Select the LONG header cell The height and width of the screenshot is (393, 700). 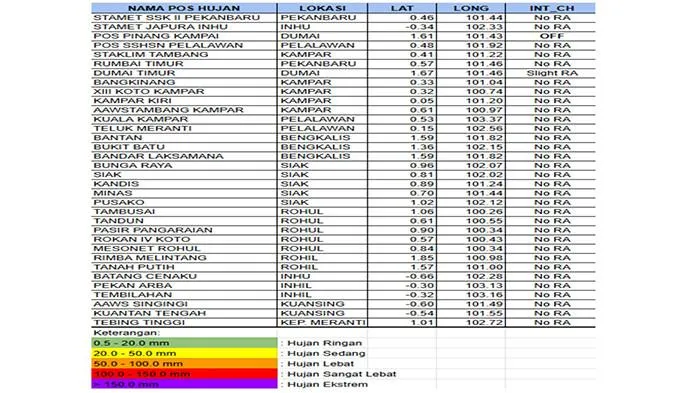[x=471, y=8]
